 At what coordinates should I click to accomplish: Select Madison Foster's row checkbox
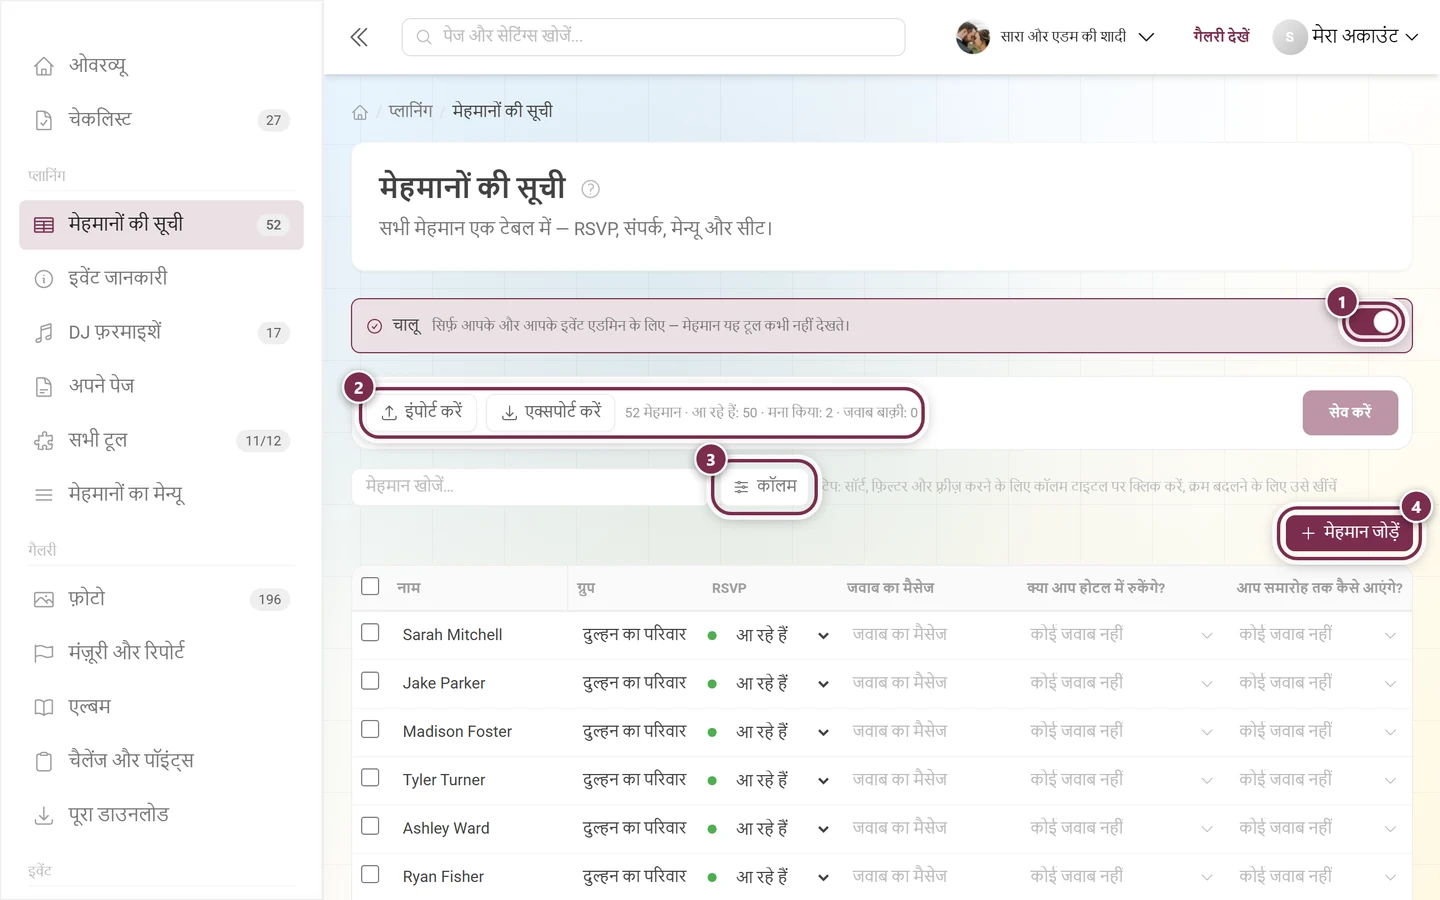370,730
